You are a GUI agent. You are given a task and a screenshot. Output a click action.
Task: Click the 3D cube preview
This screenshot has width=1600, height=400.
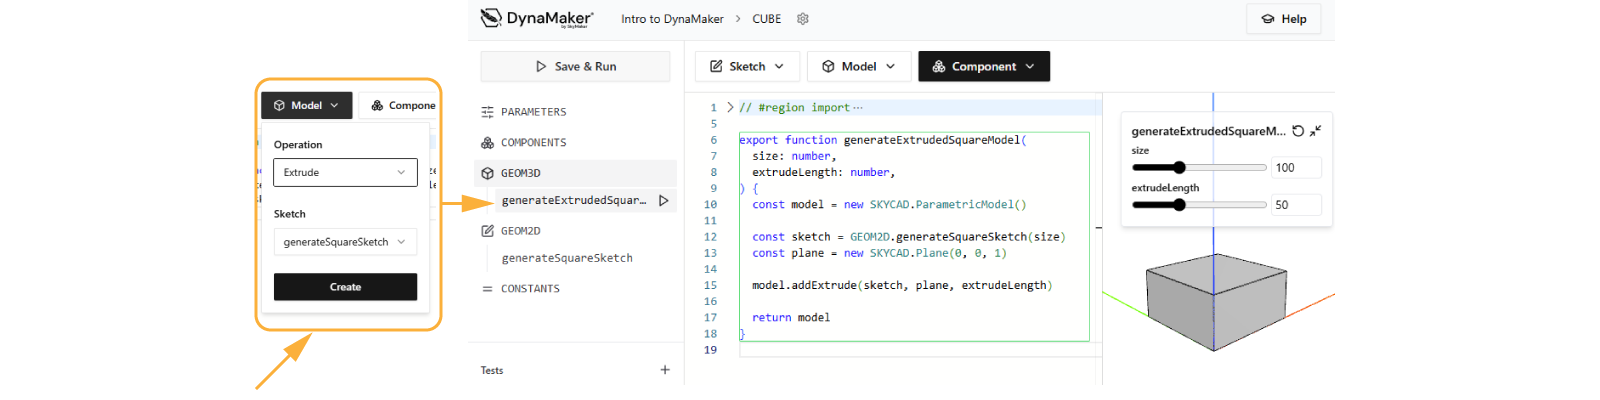(1214, 301)
